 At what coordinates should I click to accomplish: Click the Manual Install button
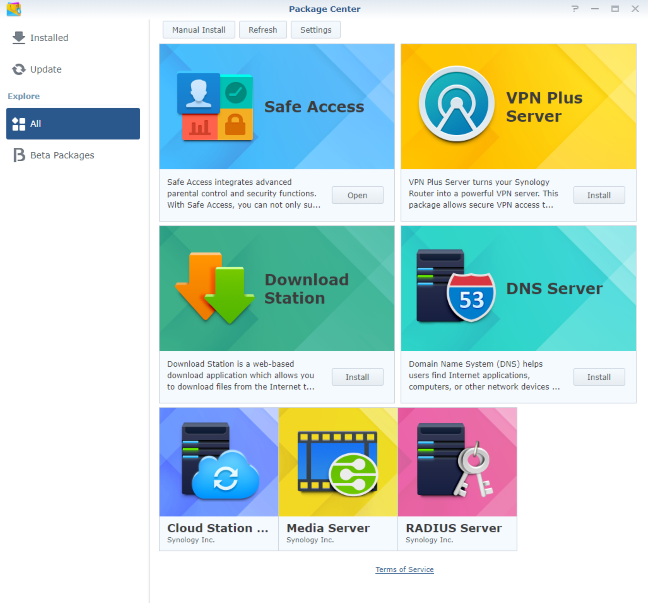click(199, 30)
